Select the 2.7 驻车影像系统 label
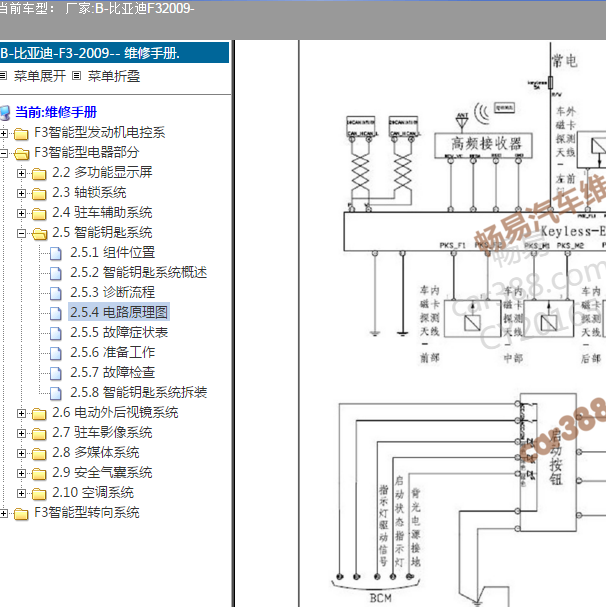Viewport: 606px width, 607px height. tap(102, 432)
